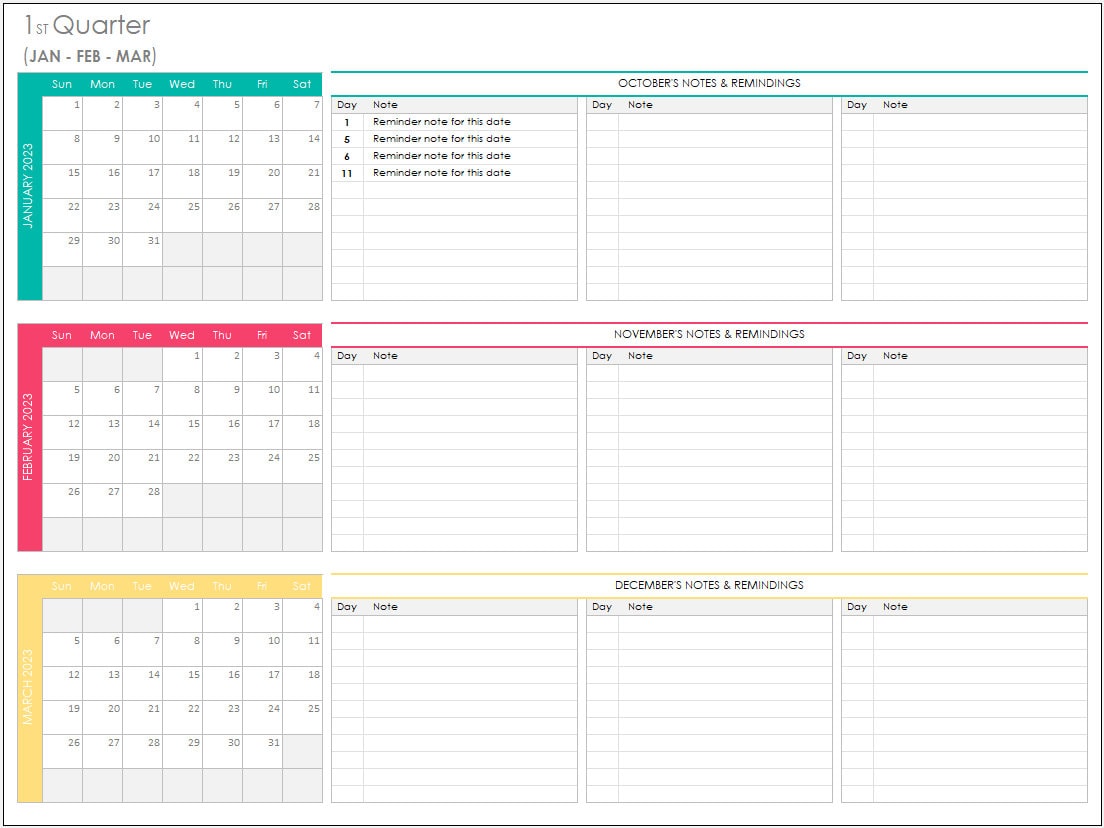Click the DECEMBER'S NOTES & REMINDINGS header

click(x=710, y=585)
